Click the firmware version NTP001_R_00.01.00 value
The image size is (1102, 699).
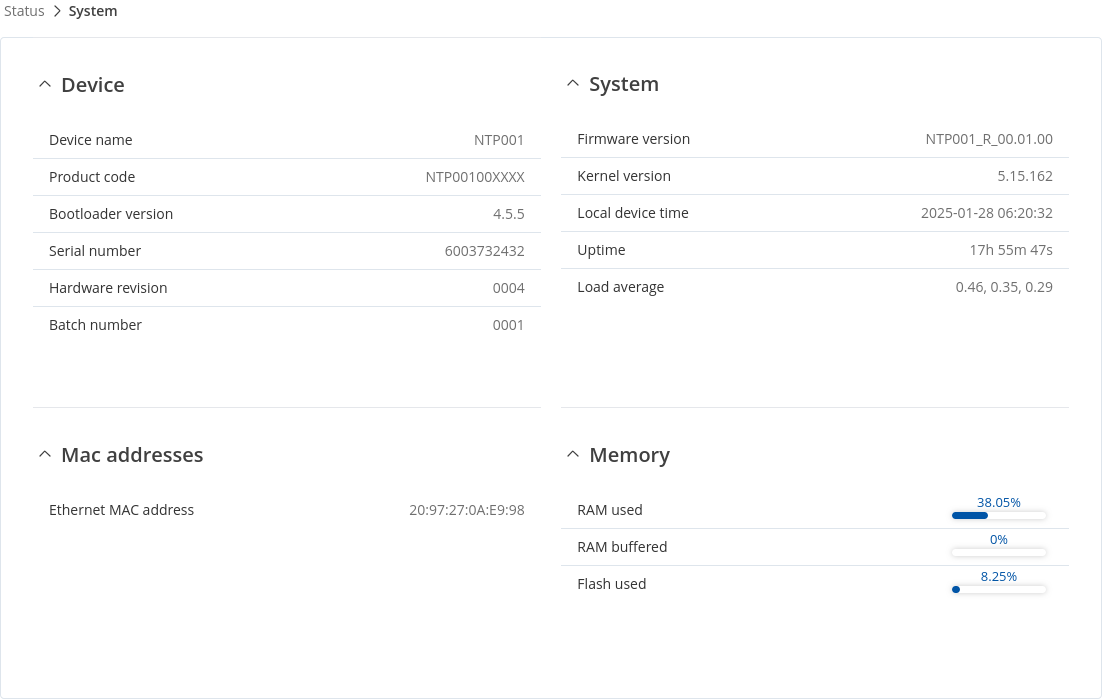(988, 139)
